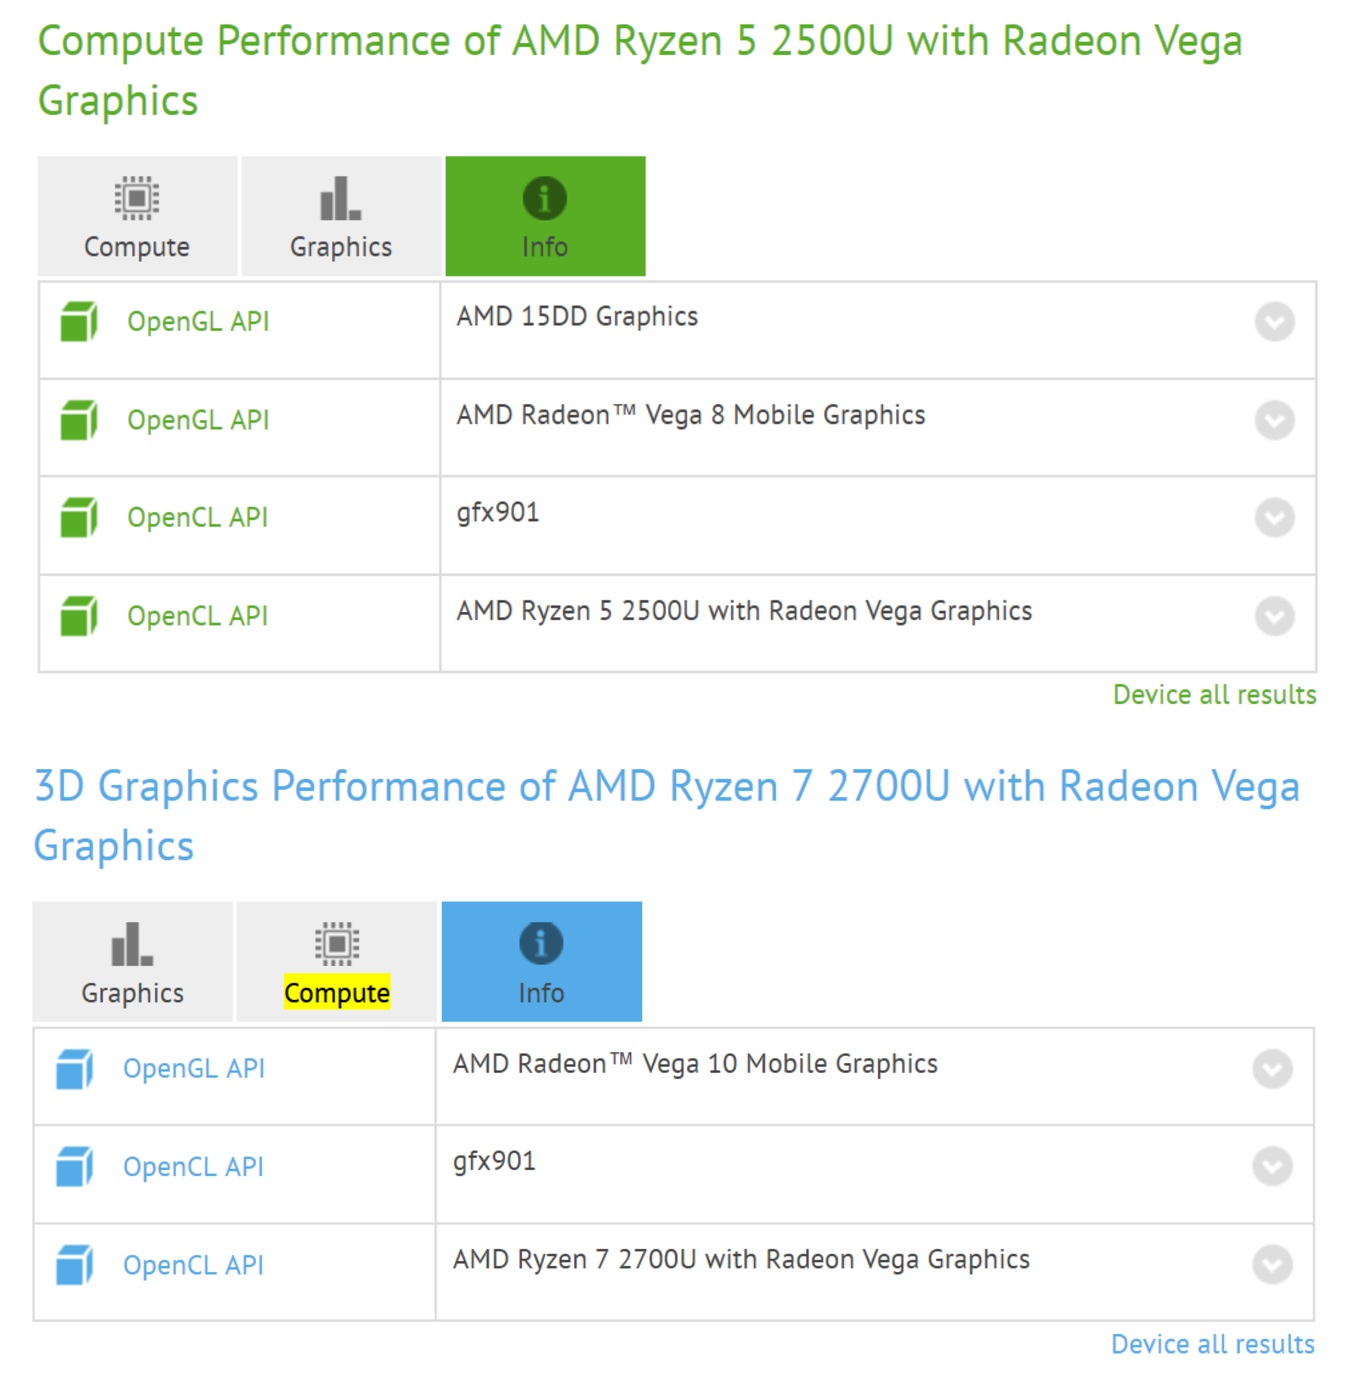The image size is (1360, 1376).
Task: Open the Graphics tab in the Ryzen 5 2500U section
Action: tap(341, 216)
